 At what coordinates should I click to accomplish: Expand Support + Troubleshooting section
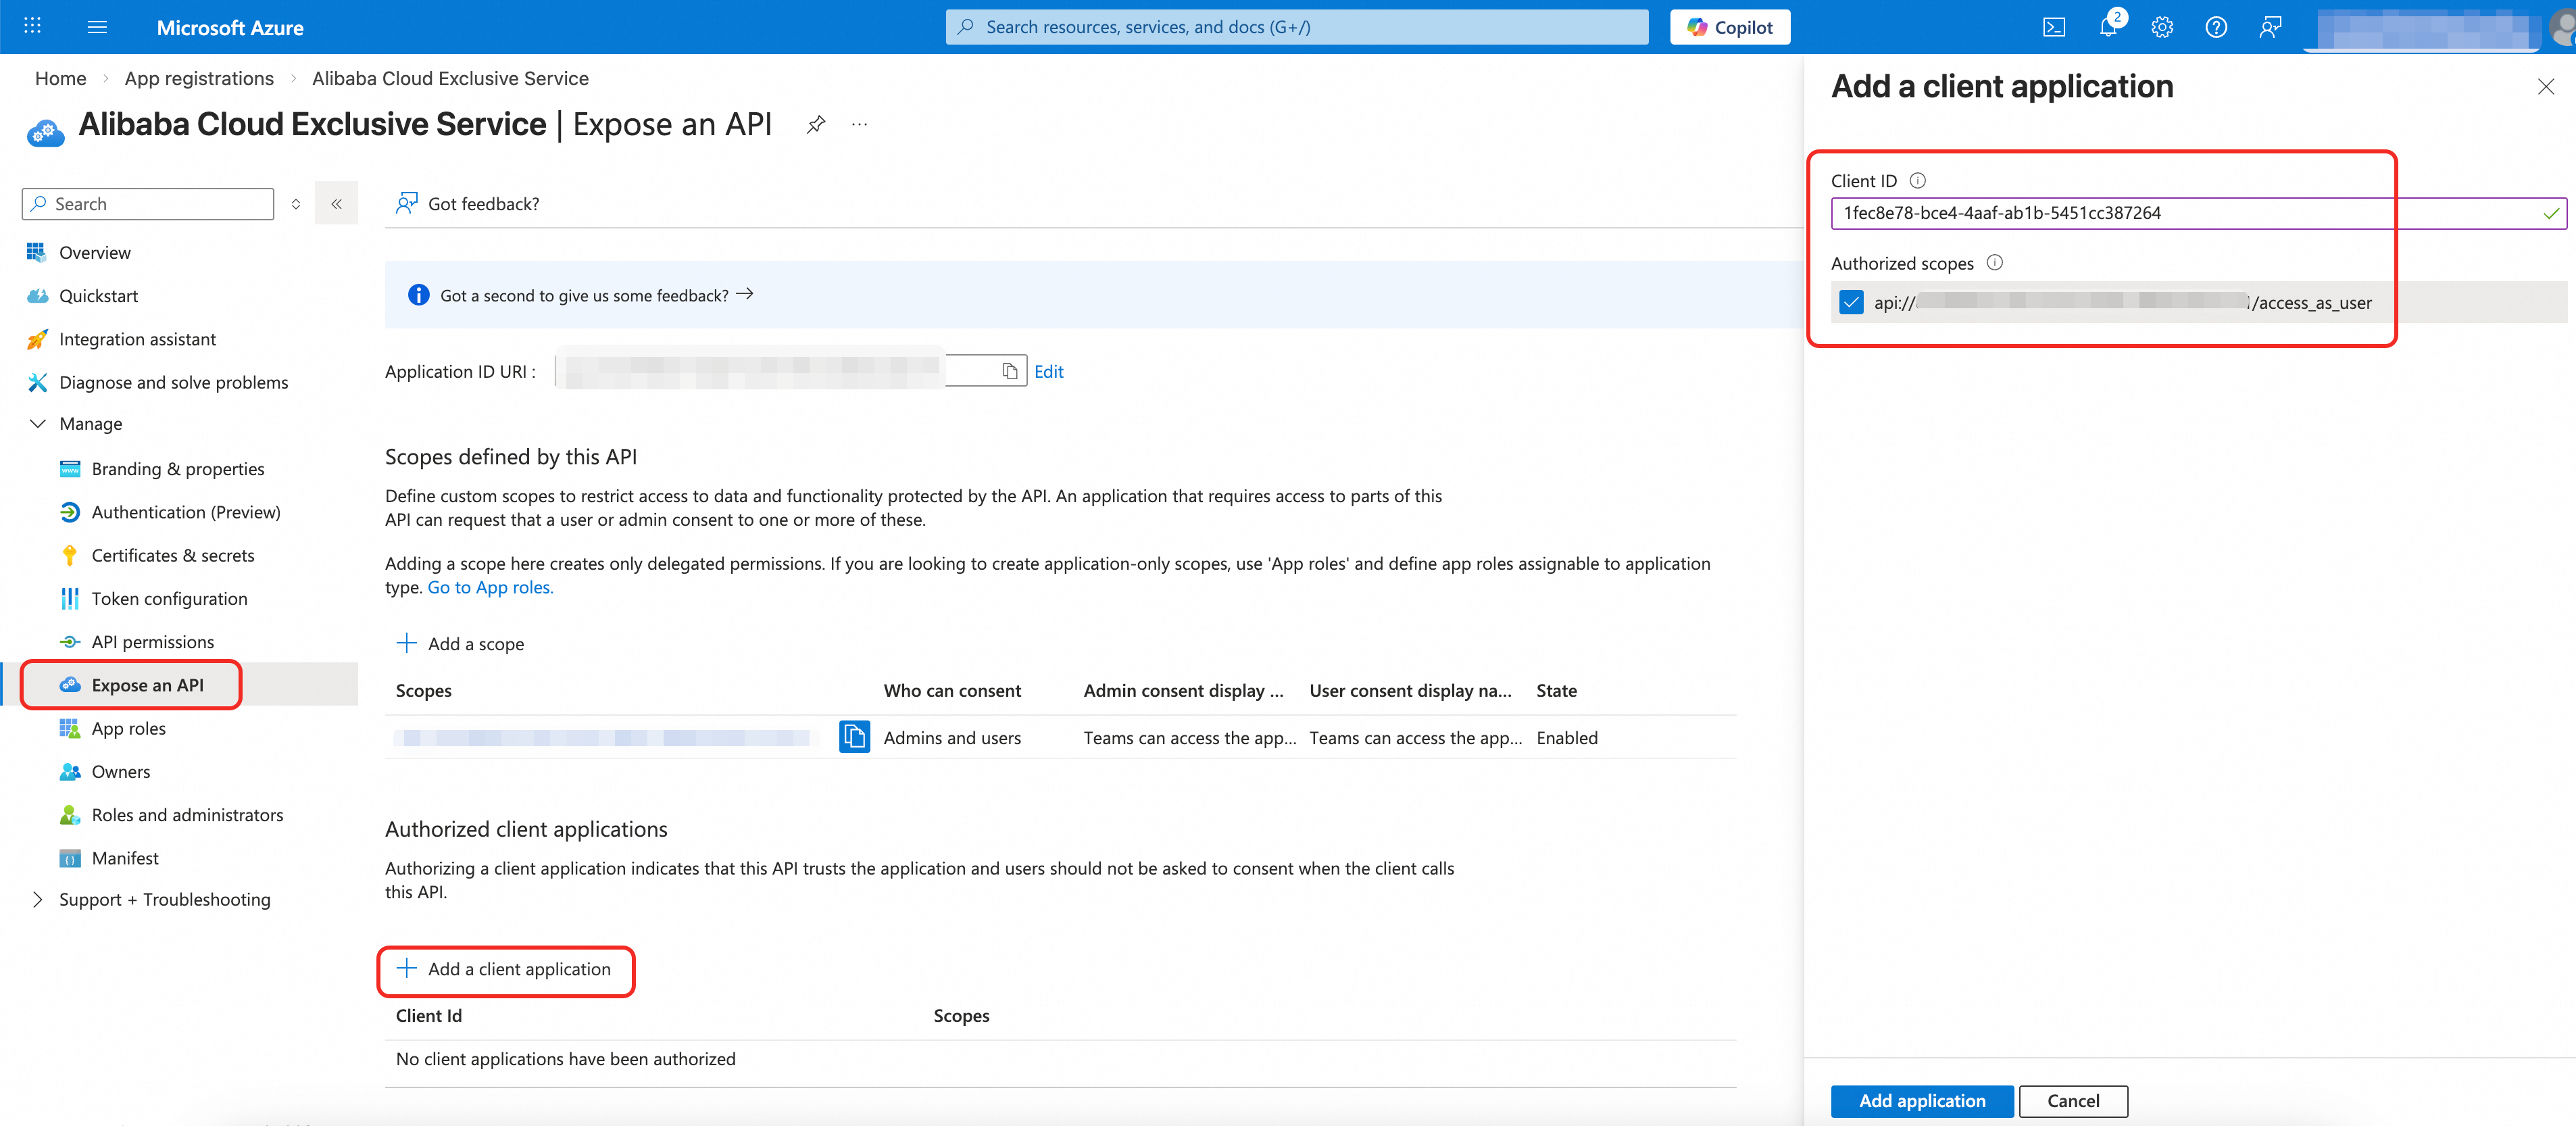click(38, 899)
